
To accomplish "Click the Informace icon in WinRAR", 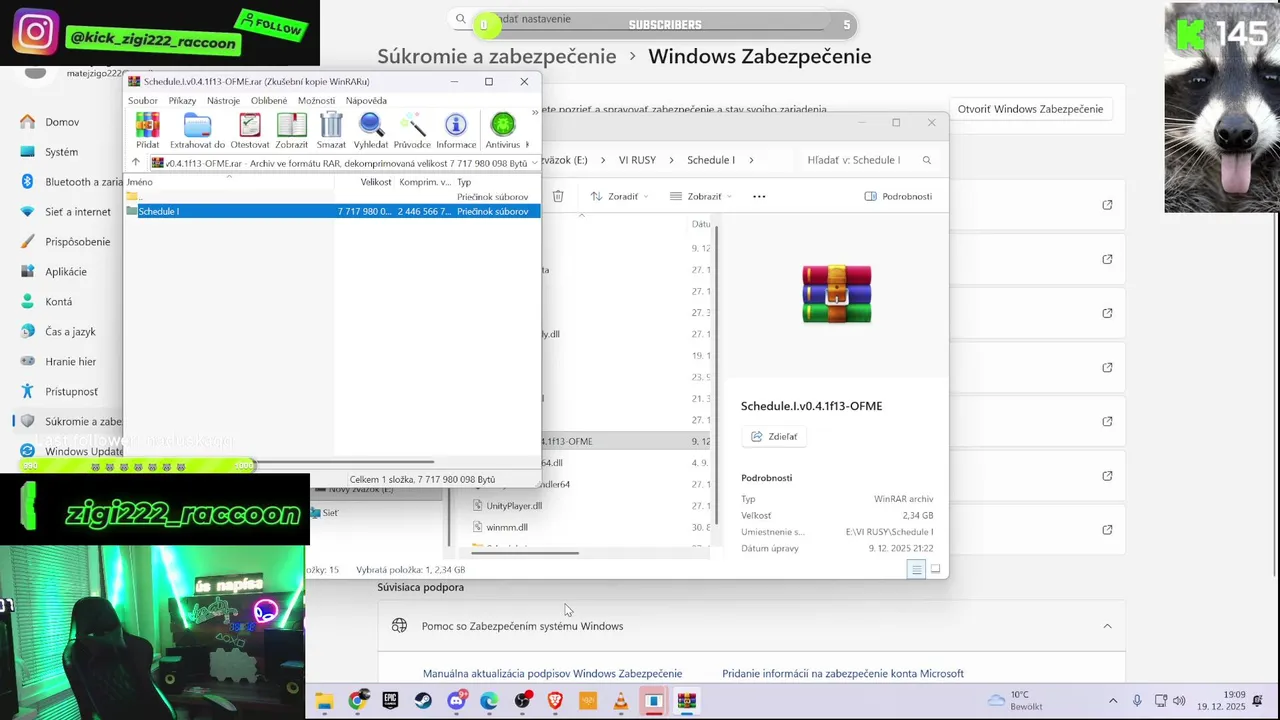I will 456,130.
